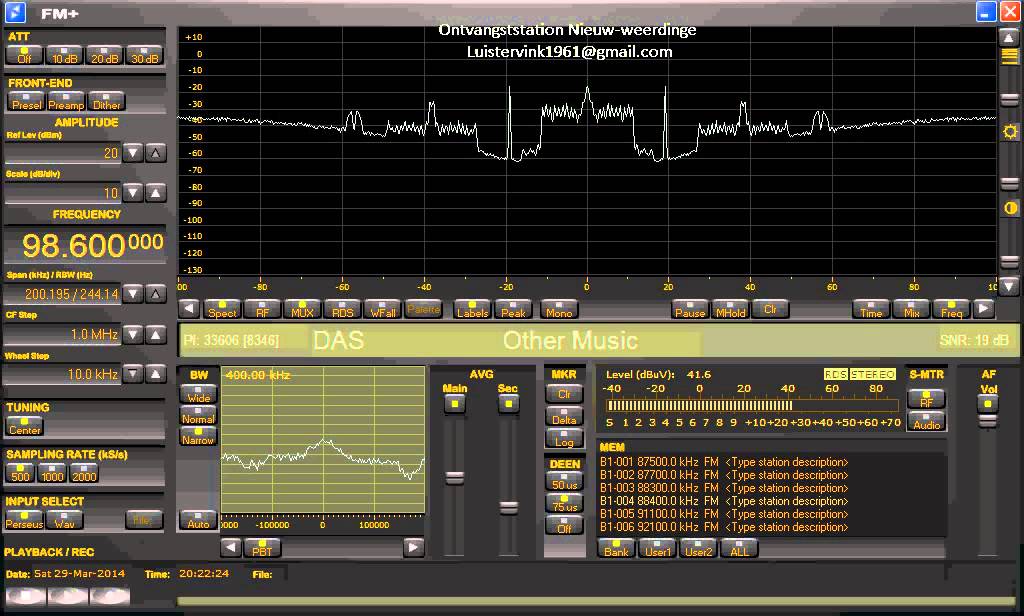
Task: Switch display to MUX mode
Action: point(302,309)
